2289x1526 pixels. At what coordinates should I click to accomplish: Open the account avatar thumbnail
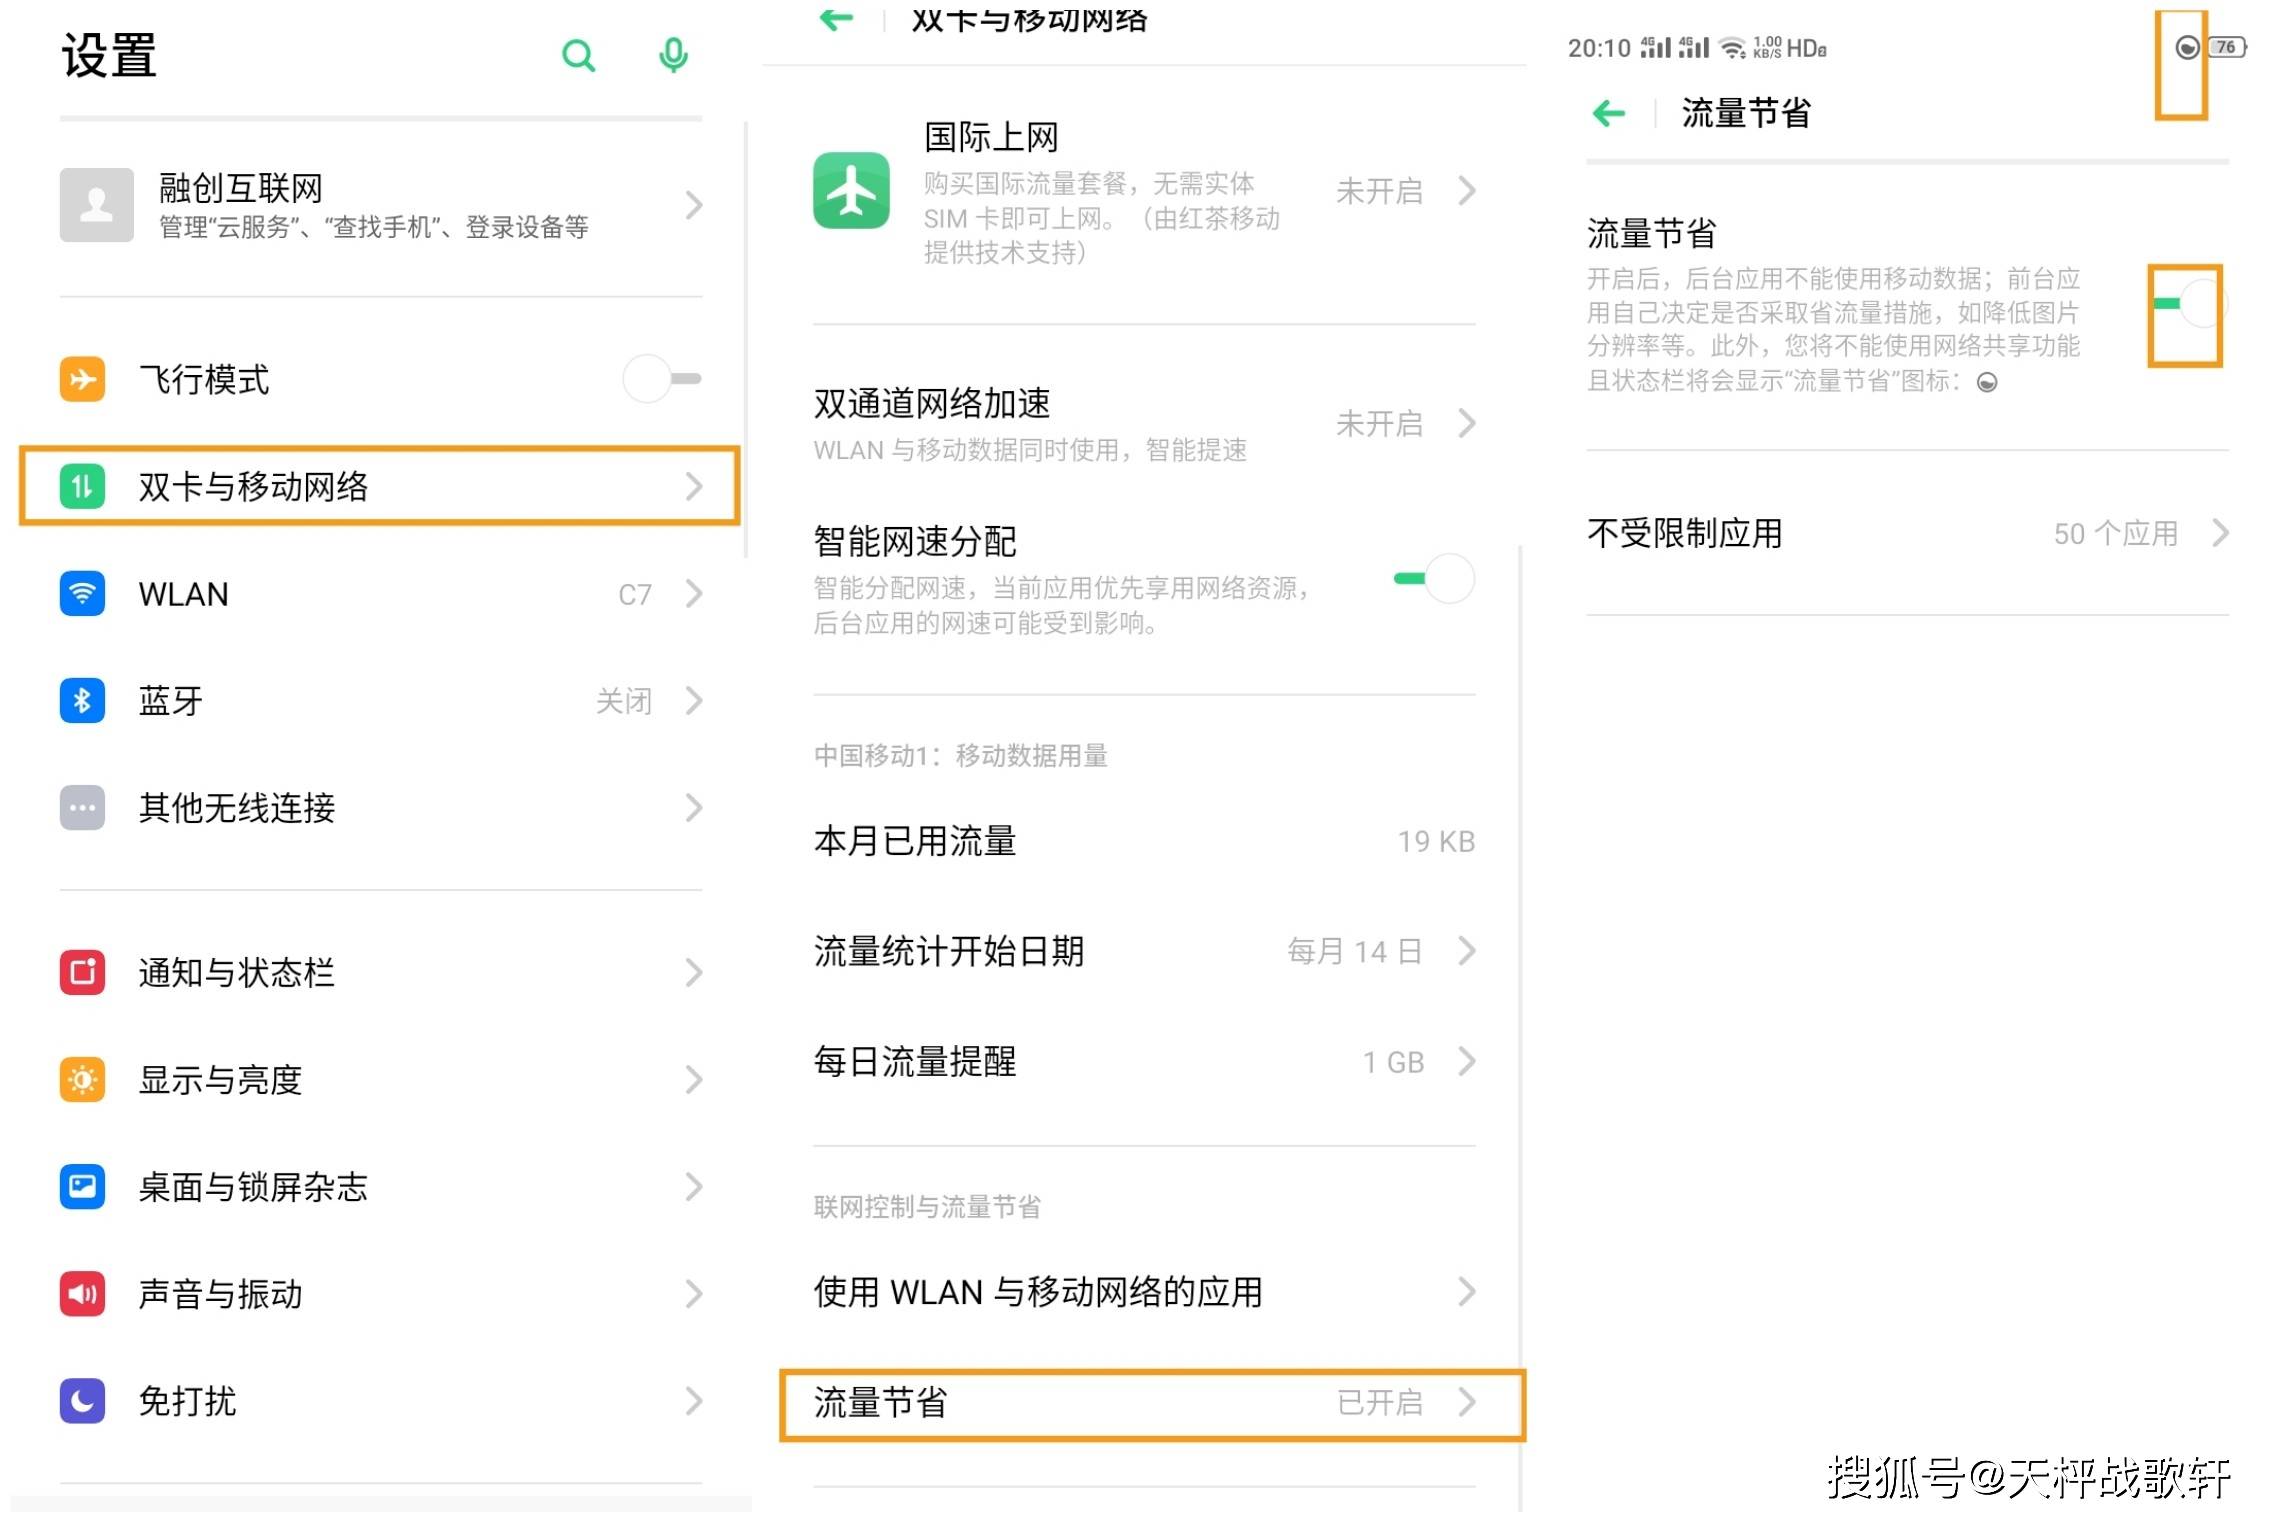96,205
